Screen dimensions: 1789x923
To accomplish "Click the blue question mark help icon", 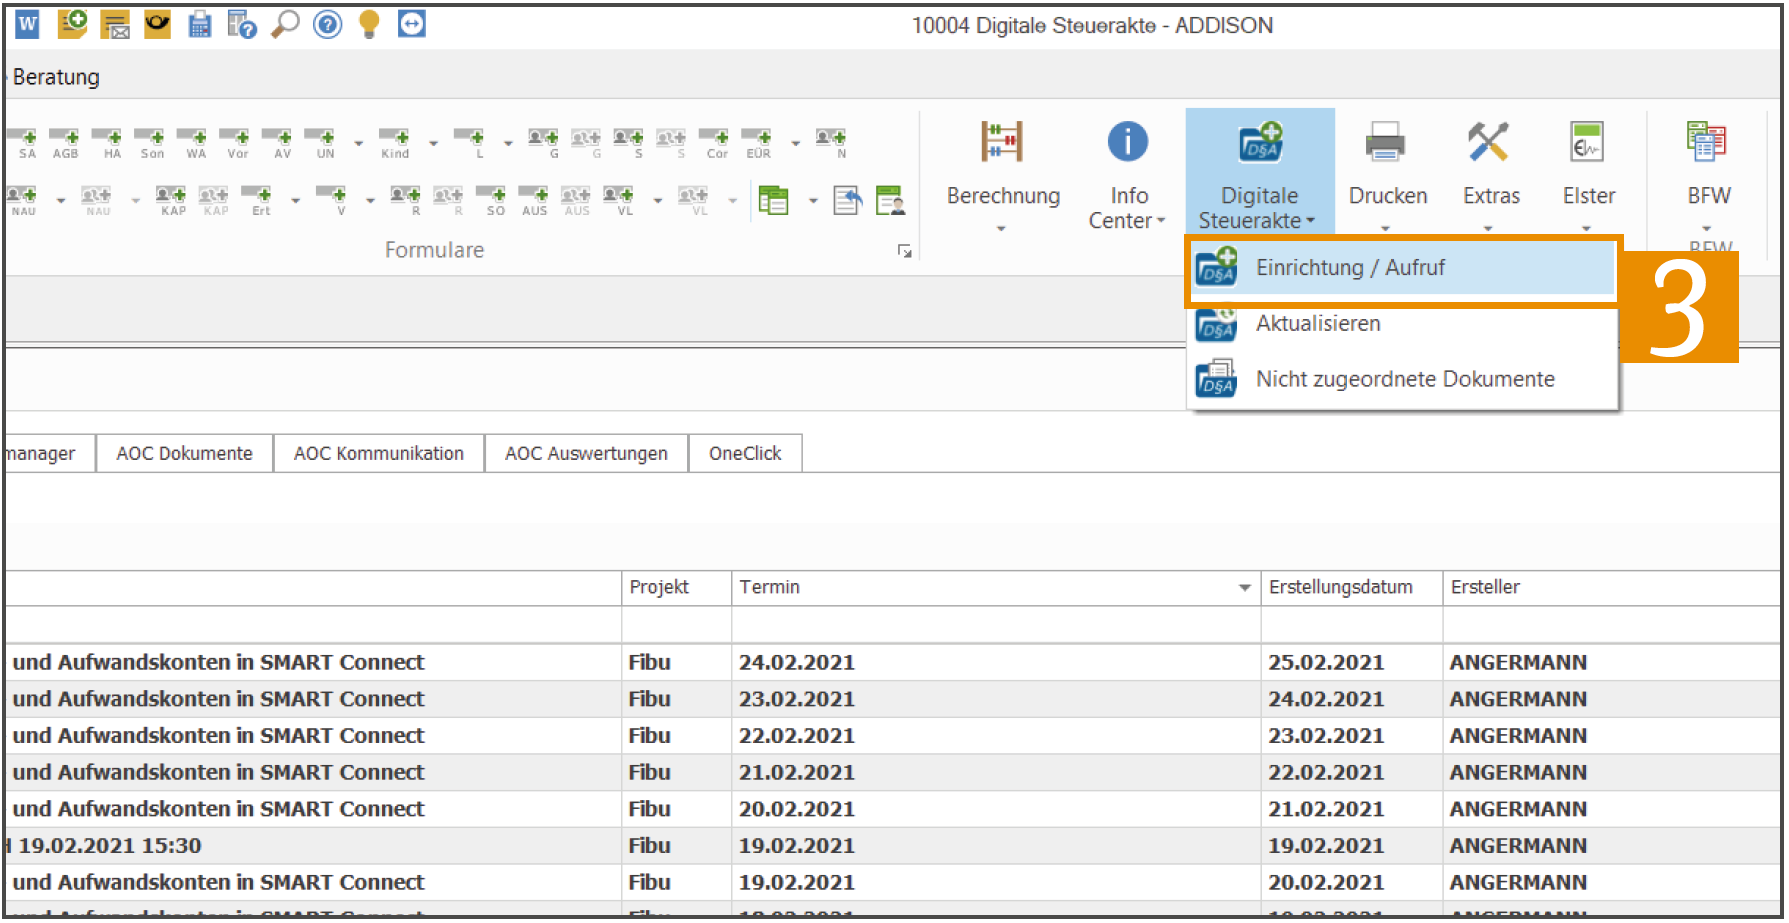I will (x=327, y=24).
